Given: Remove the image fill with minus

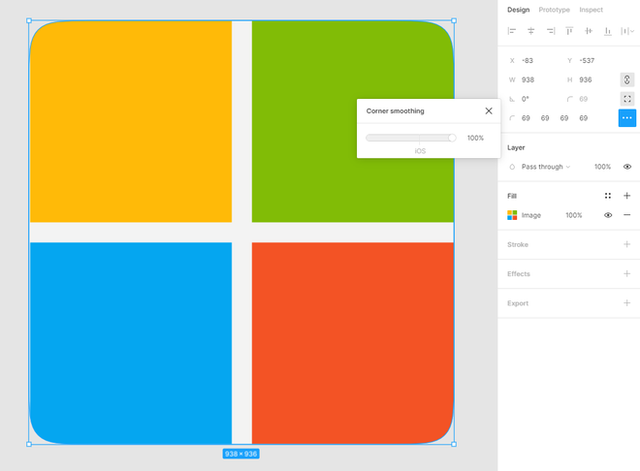Looking at the screenshot, I should click(x=627, y=215).
